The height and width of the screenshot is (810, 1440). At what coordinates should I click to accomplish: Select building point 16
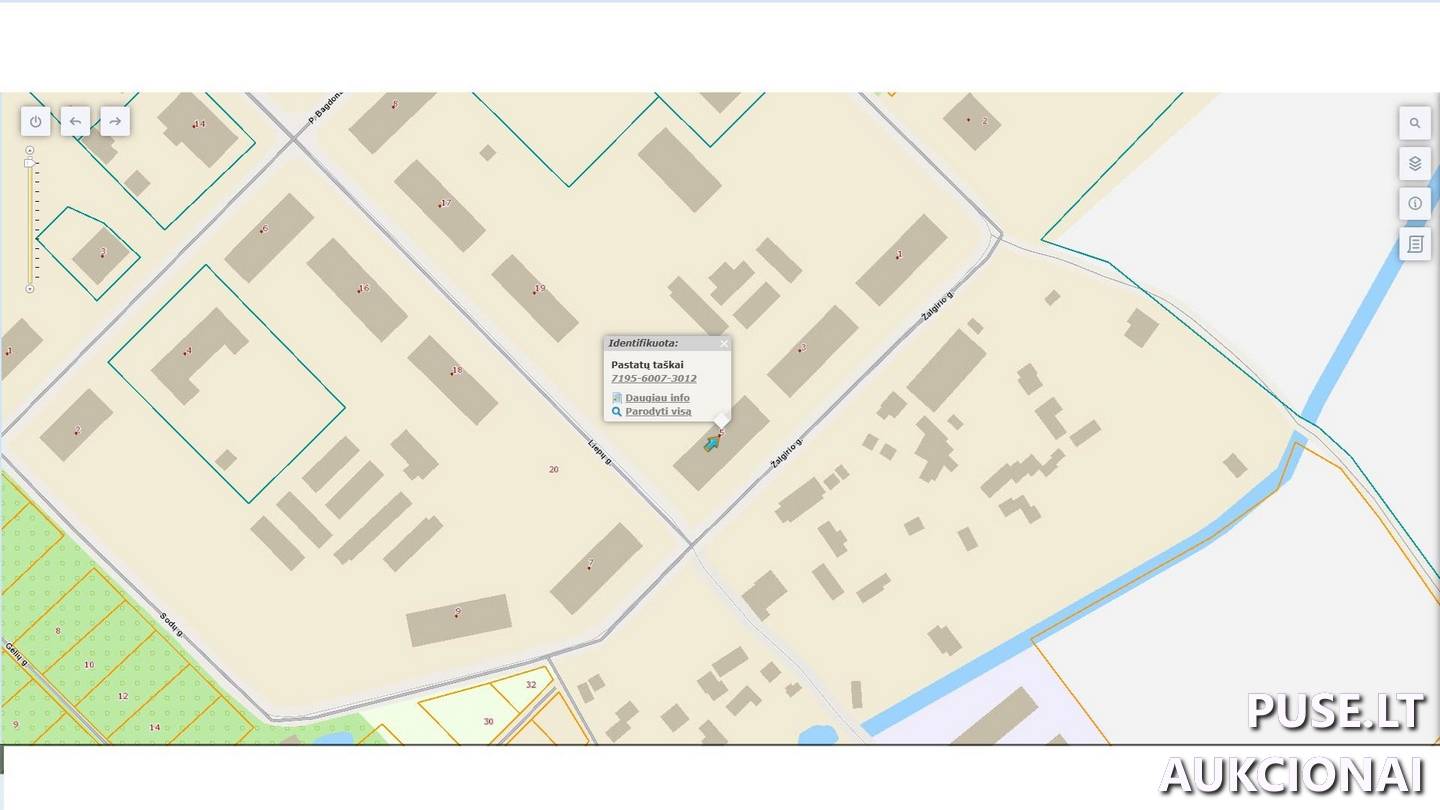[x=363, y=289]
